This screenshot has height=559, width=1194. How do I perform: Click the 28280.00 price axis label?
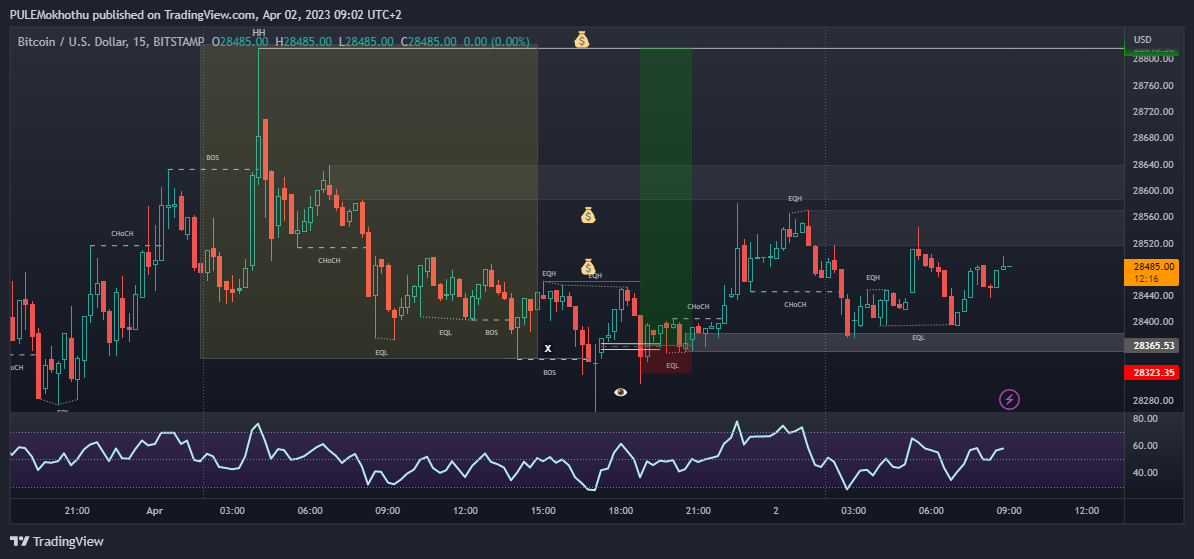click(1153, 401)
